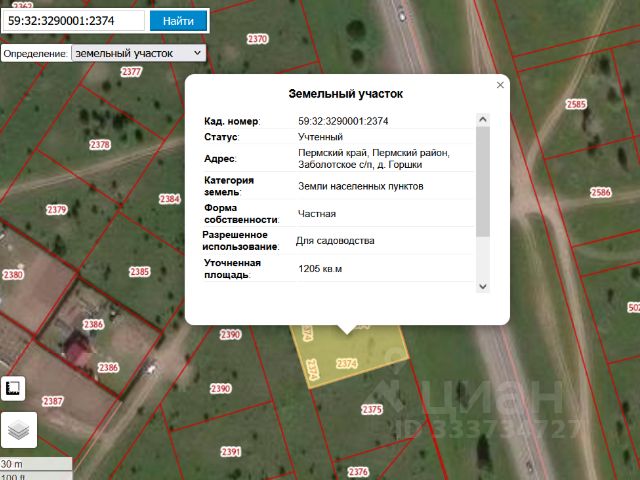The height and width of the screenshot is (480, 640).
Task: Click the popup scrollbar thumb
Action: pos(483,181)
